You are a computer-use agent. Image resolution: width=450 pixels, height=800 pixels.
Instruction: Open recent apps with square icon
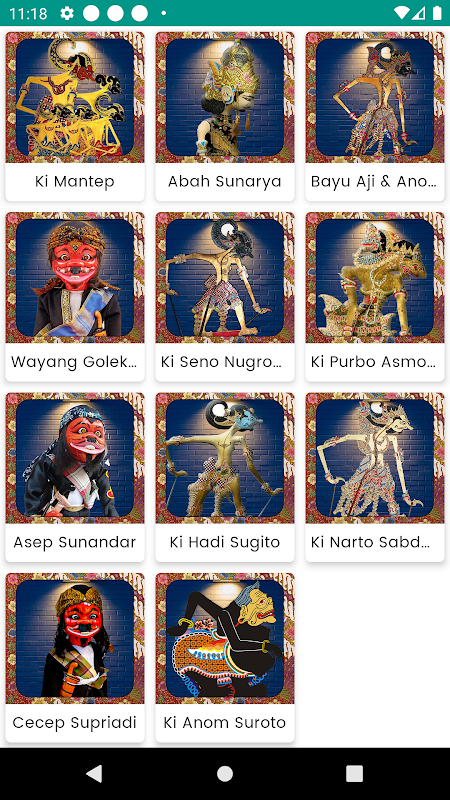point(355,773)
